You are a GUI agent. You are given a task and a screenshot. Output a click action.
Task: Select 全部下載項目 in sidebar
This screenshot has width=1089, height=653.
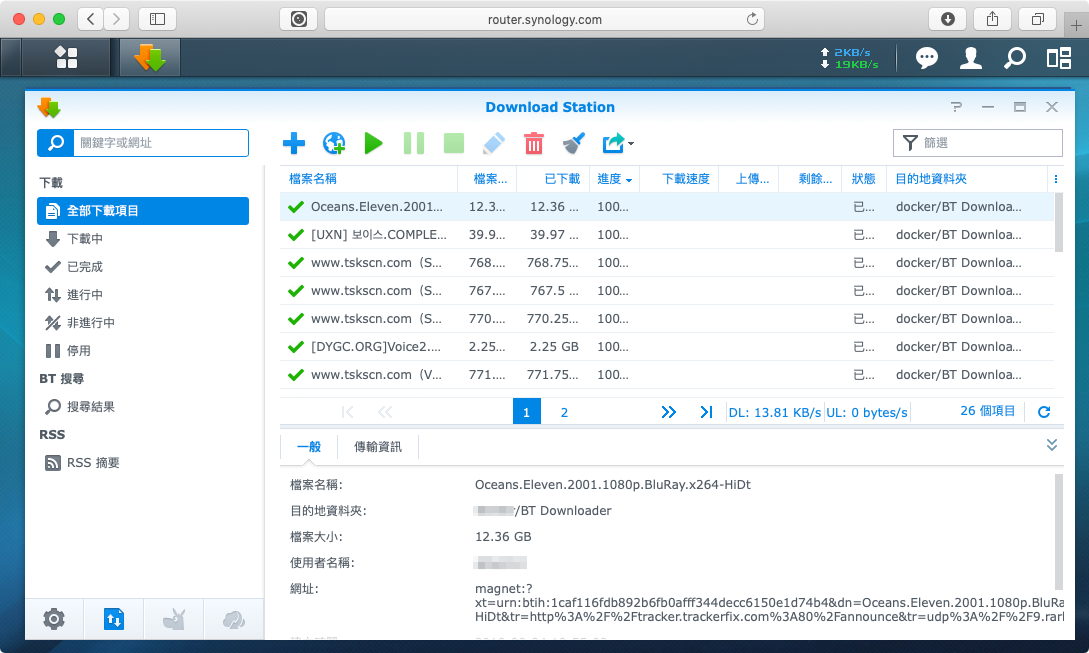coord(143,210)
